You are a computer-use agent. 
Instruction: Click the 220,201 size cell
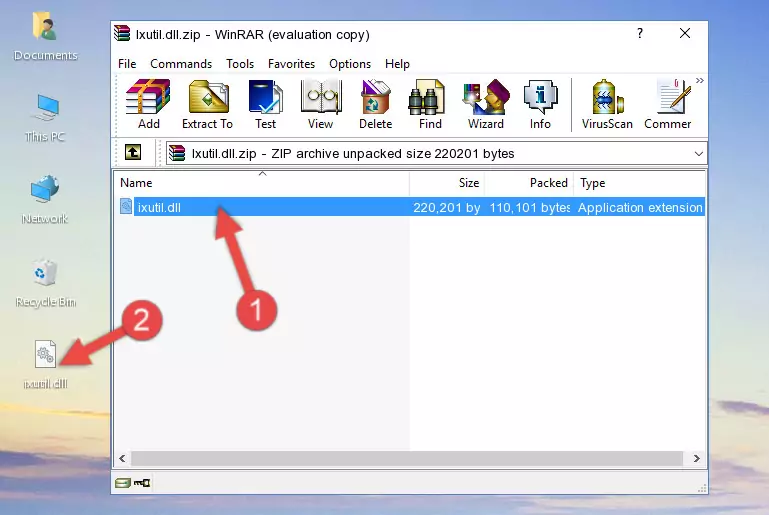click(x=446, y=207)
